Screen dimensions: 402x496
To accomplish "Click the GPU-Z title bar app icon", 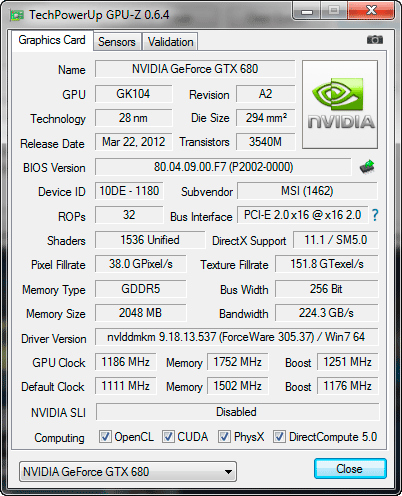I will coord(17,15).
